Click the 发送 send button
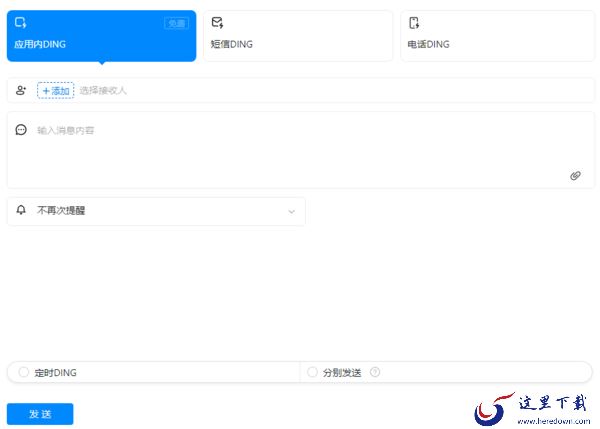The image size is (600, 429). [x=40, y=414]
